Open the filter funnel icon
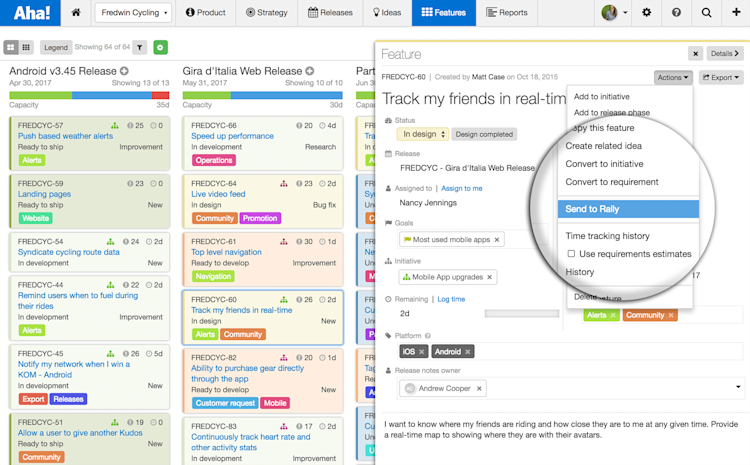This screenshot has width=750, height=465. click(x=140, y=47)
